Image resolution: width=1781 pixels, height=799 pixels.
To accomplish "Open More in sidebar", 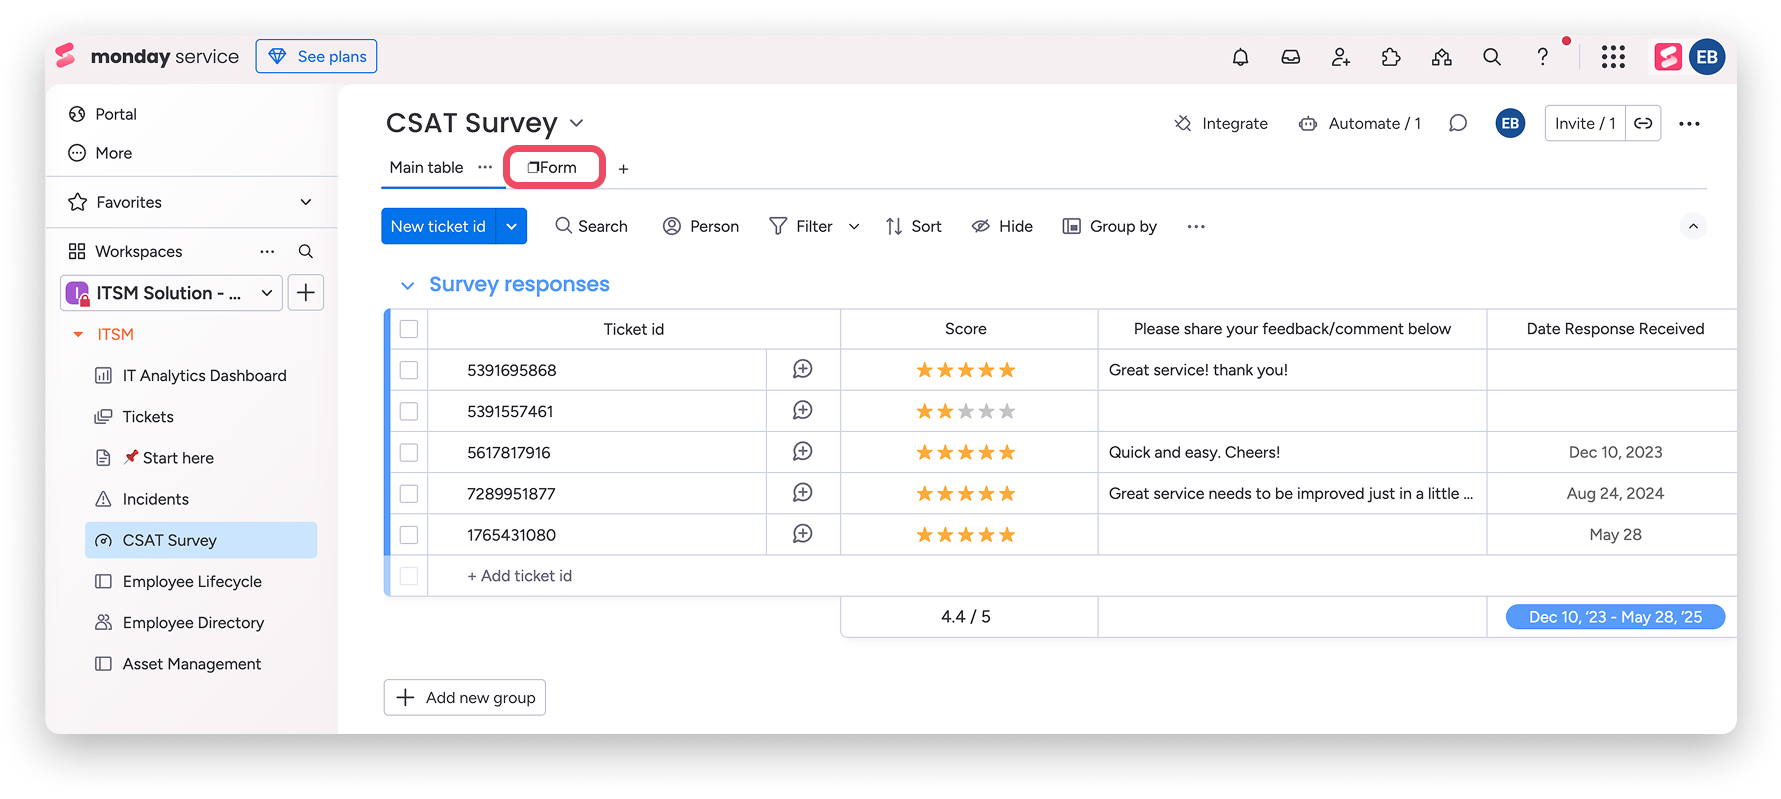I will click(x=100, y=153).
